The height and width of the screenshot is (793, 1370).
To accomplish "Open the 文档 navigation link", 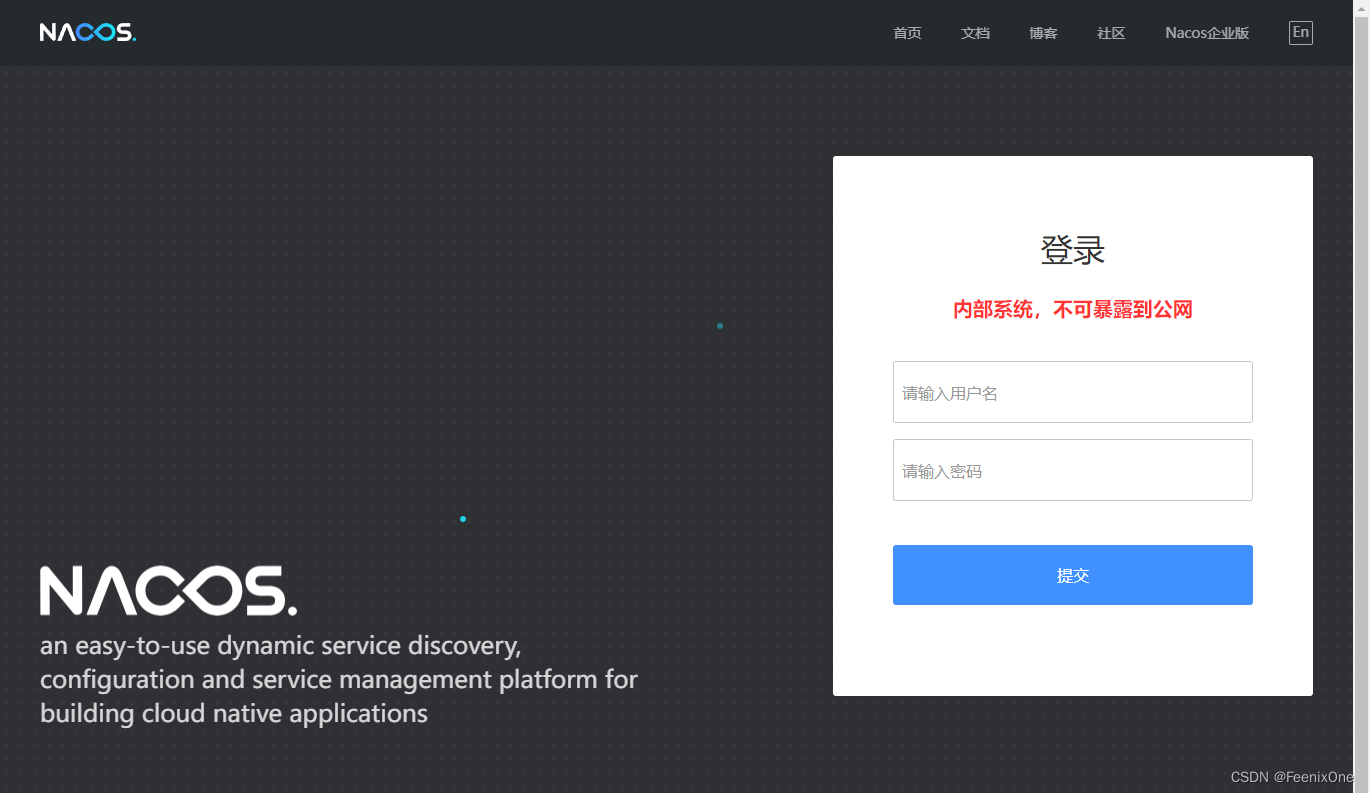I will click(x=975, y=33).
